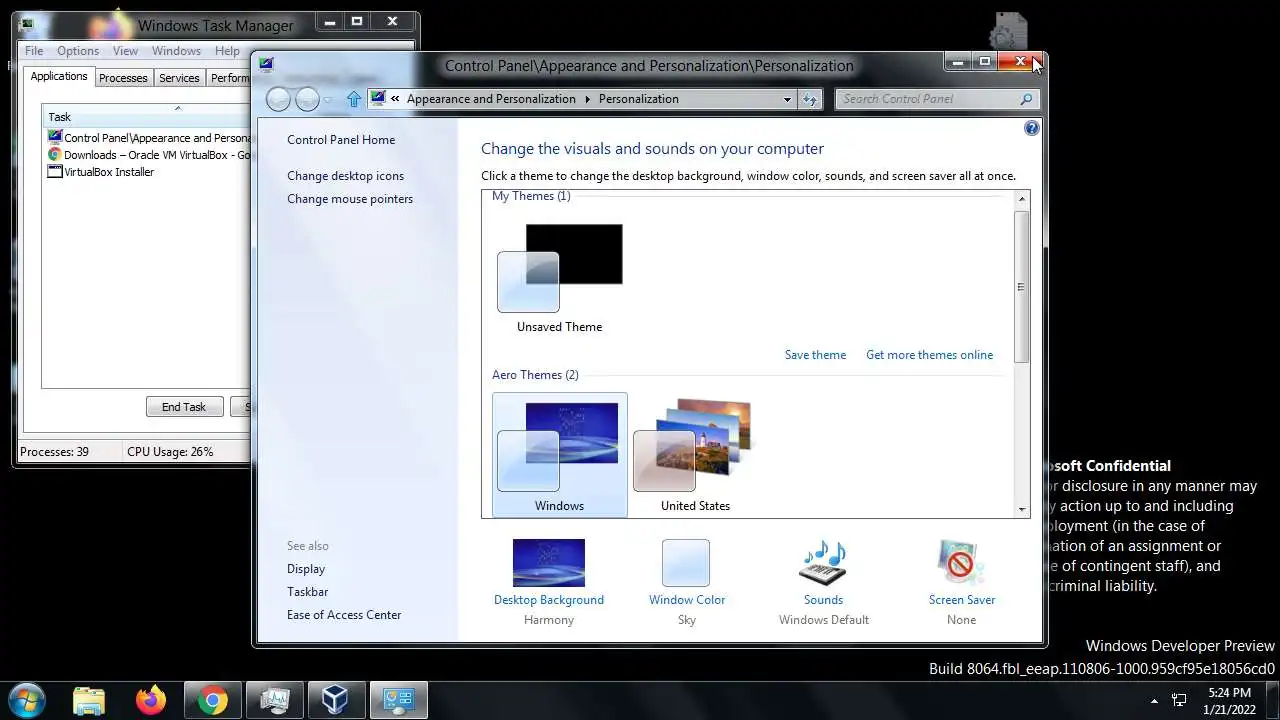The width and height of the screenshot is (1280, 720).
Task: Open recent pages dropdown arrow
Action: coord(328,100)
